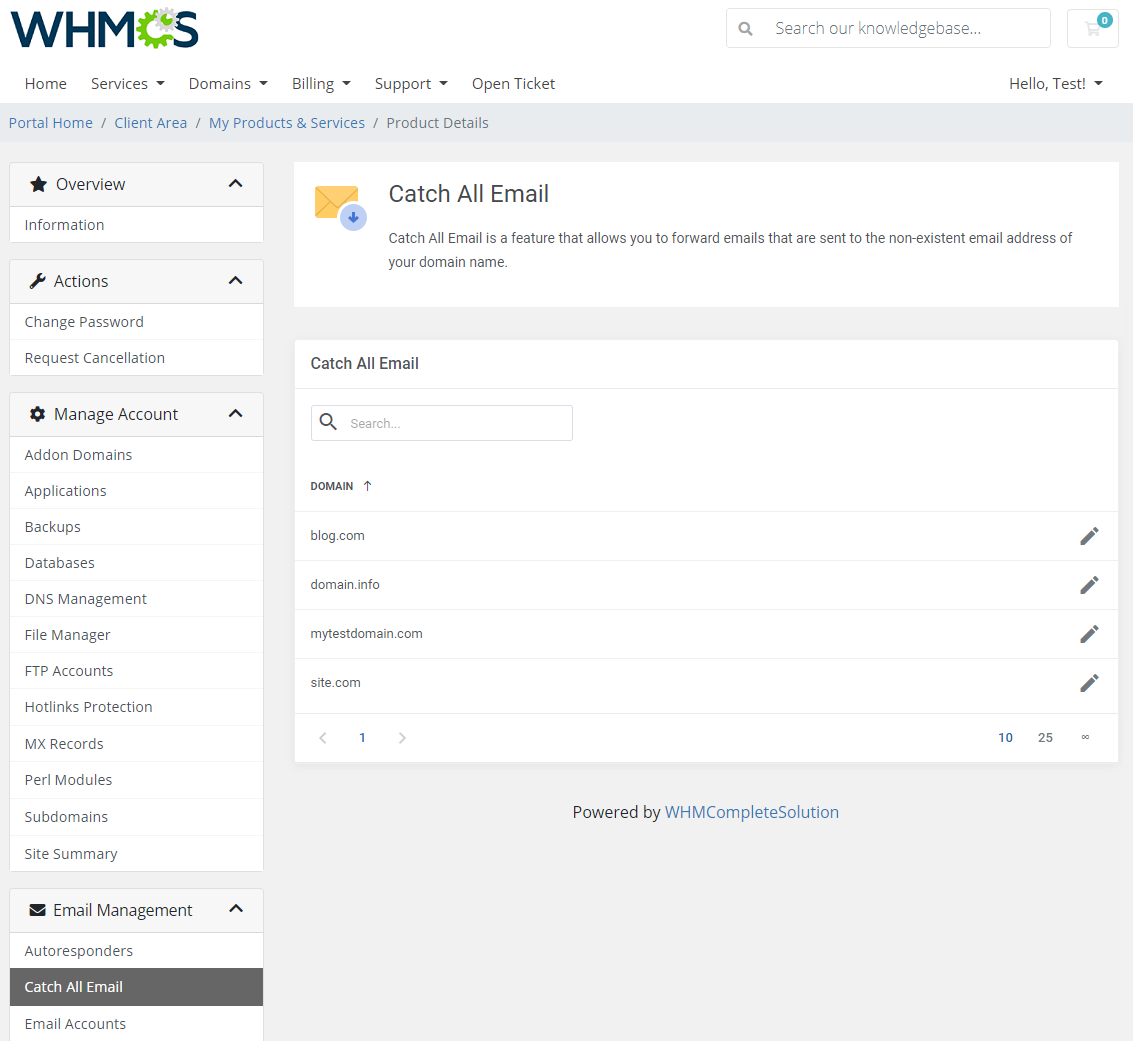Open the shopping cart
Viewport: 1133px width, 1041px height.
click(1092, 28)
